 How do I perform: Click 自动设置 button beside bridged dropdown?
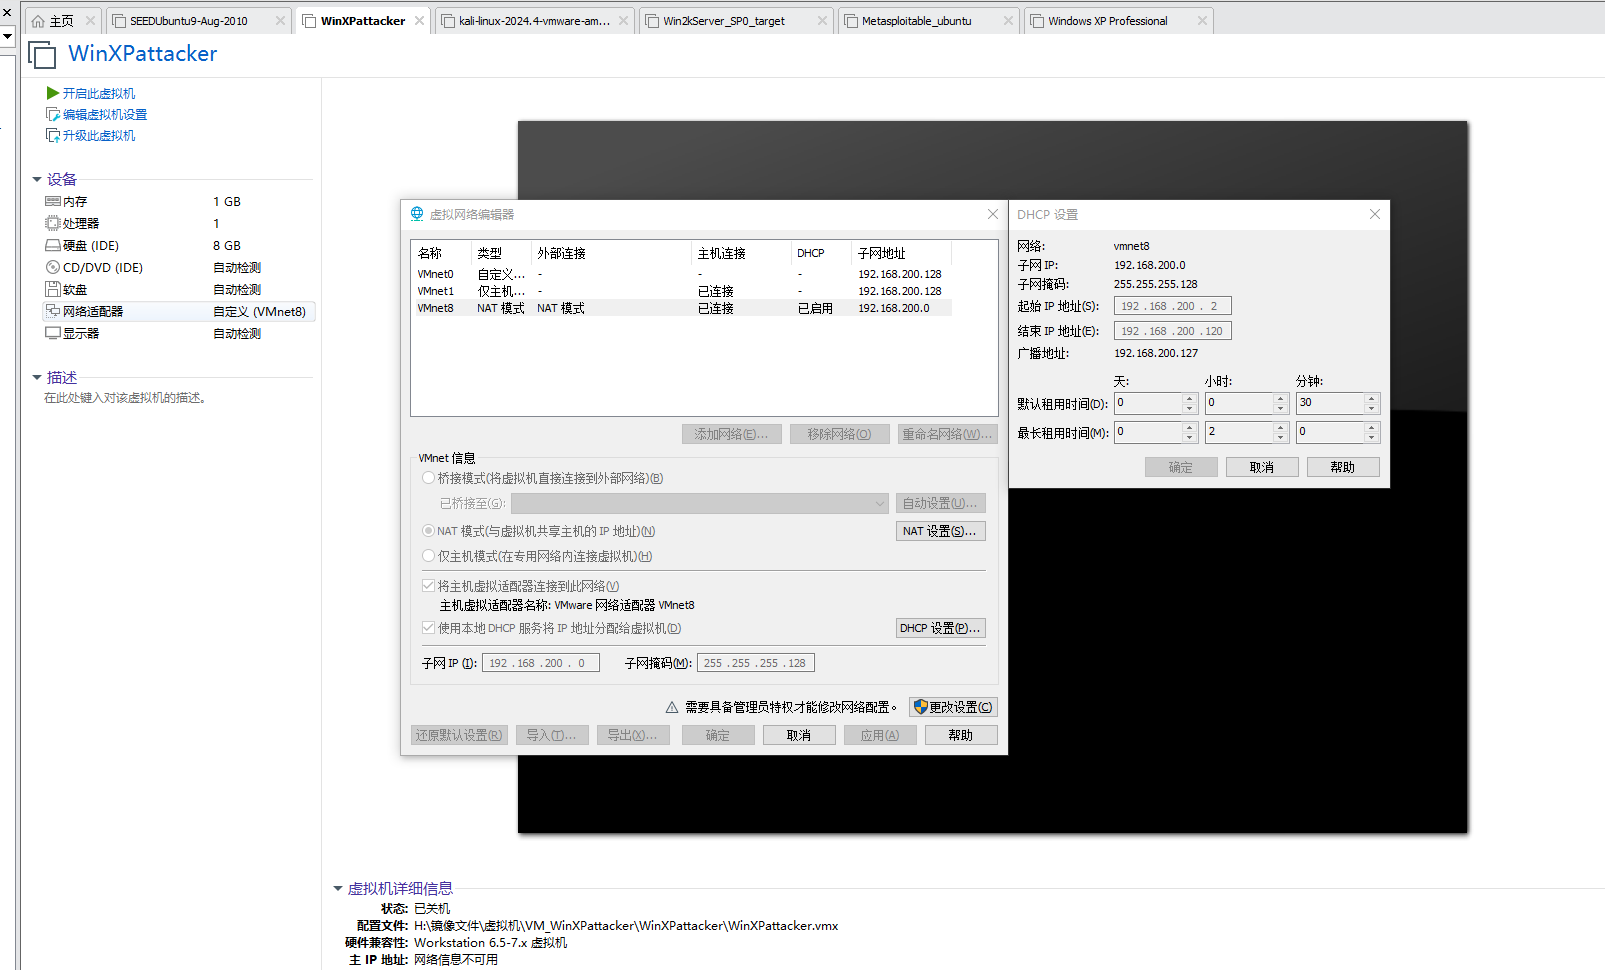940,503
